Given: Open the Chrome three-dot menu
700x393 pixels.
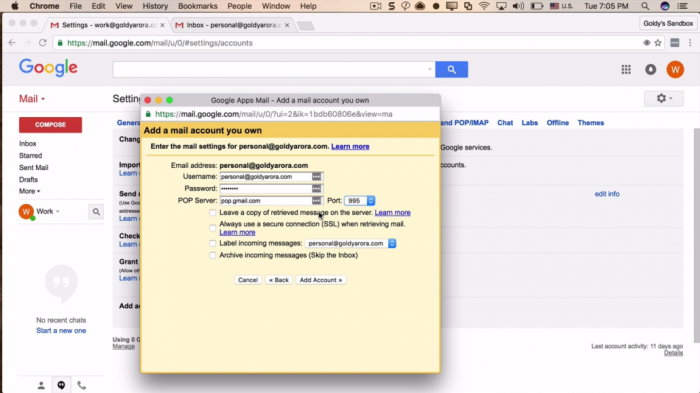Looking at the screenshot, I should pyautogui.click(x=690, y=43).
